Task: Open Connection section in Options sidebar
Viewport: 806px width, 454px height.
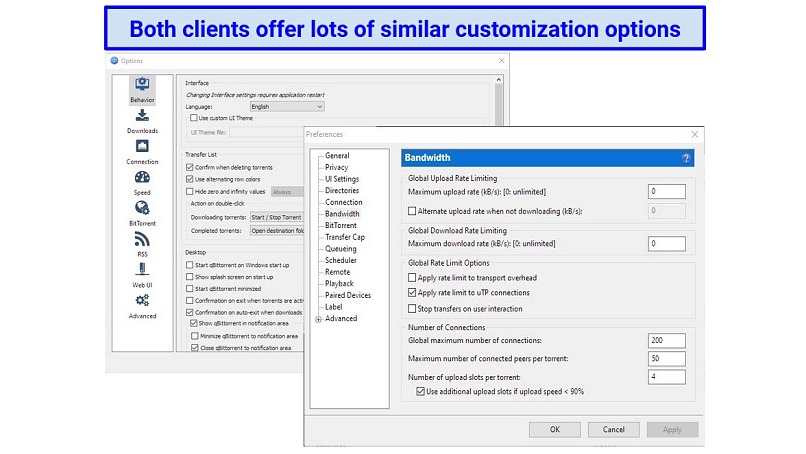Action: 142,152
